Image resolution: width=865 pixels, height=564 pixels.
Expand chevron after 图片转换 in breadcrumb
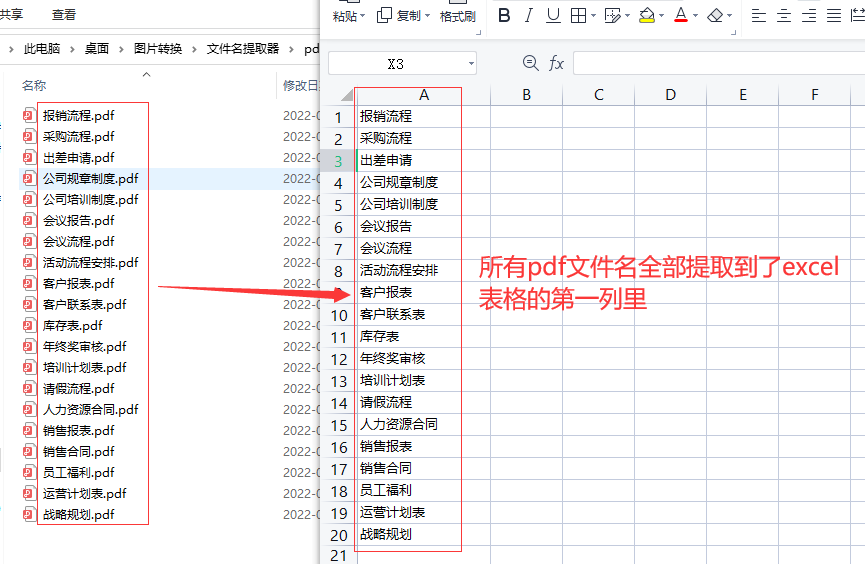coord(194,50)
